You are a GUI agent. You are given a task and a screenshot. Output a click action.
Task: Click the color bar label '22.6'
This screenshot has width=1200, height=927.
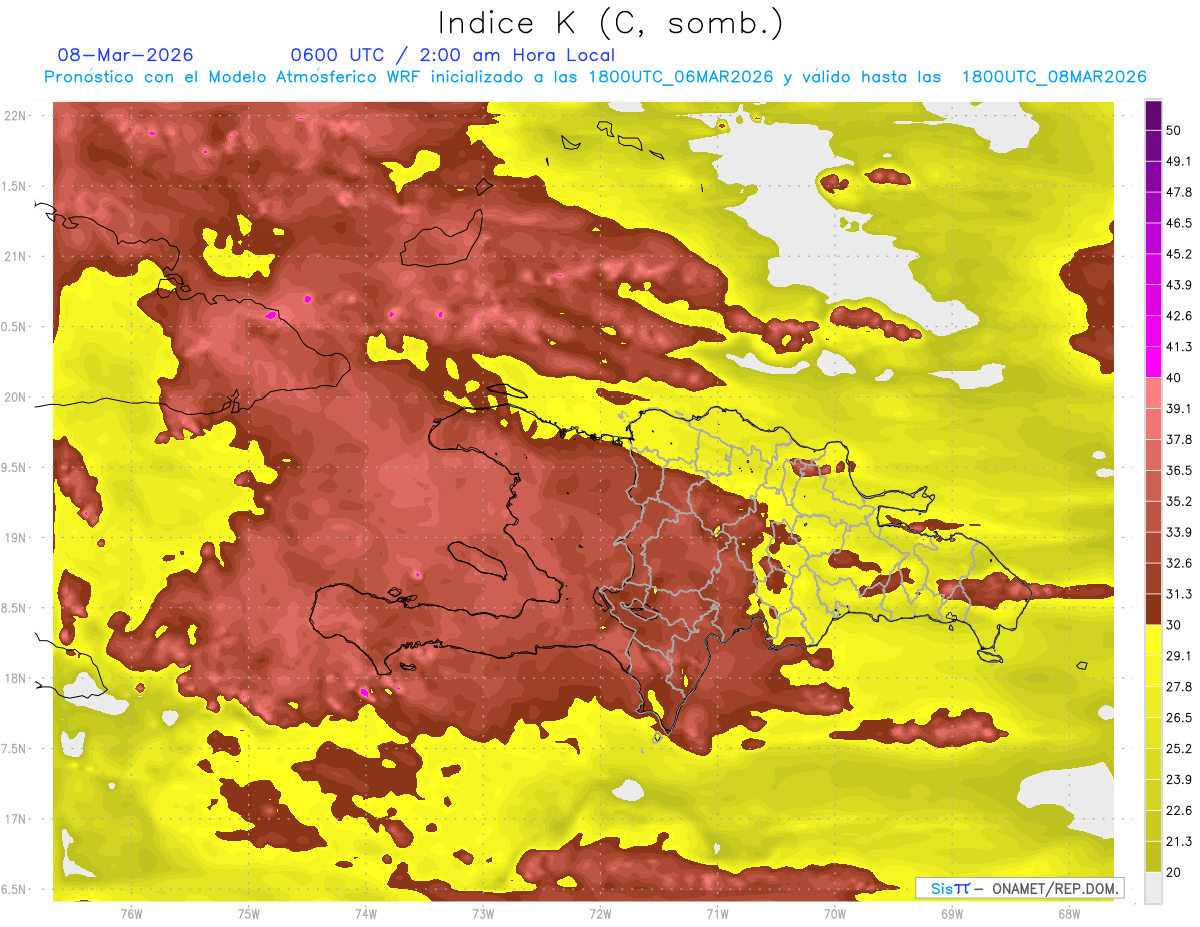[x=1179, y=811]
